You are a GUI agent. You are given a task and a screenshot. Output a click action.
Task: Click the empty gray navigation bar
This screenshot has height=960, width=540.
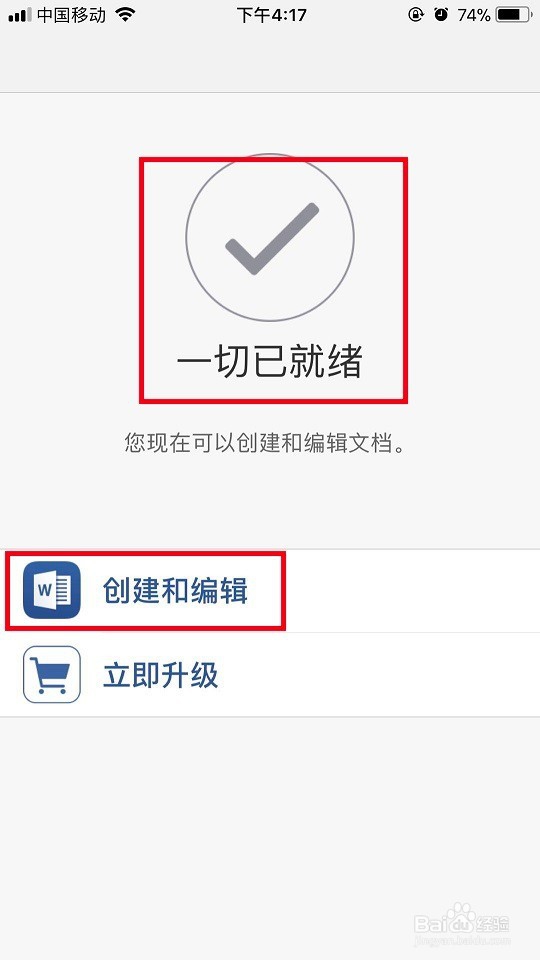[x=270, y=61]
